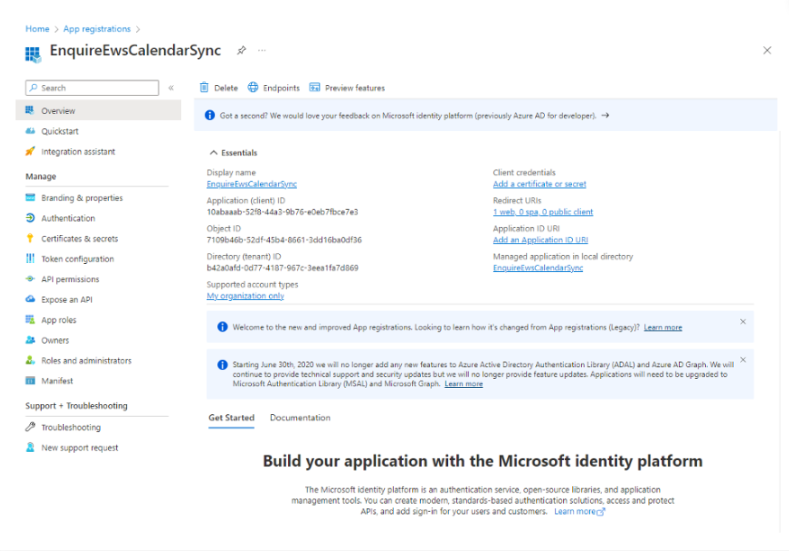
Task: Click the Expose an API cloud icon
Action: 30,299
